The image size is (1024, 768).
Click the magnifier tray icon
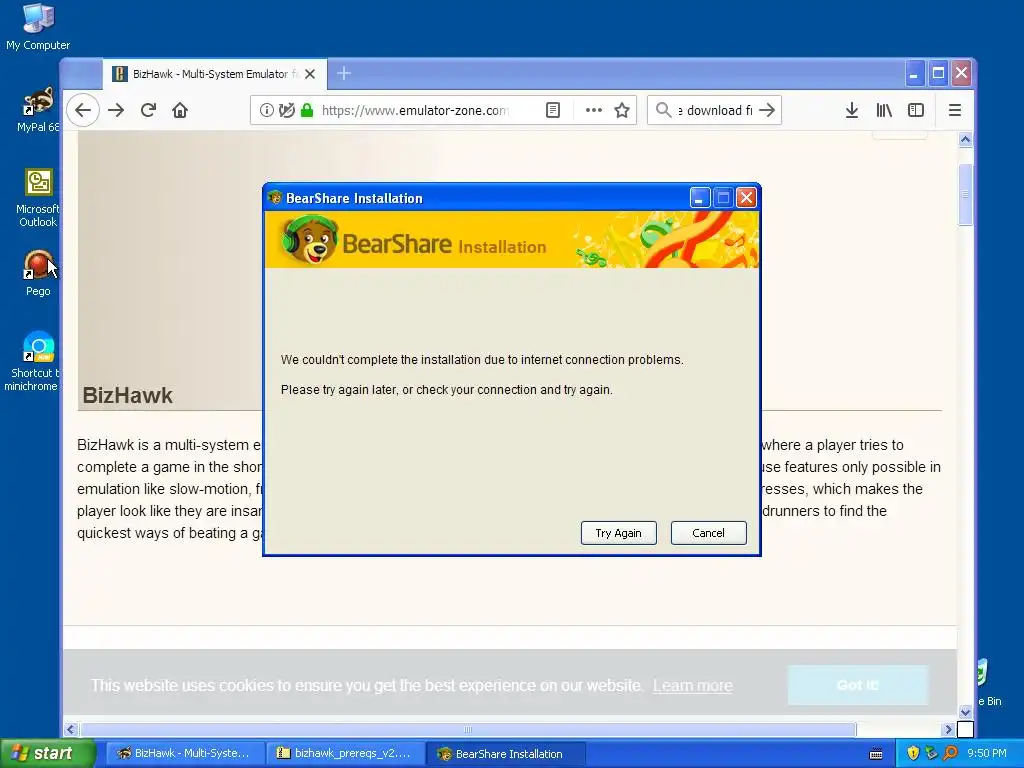(x=950, y=753)
